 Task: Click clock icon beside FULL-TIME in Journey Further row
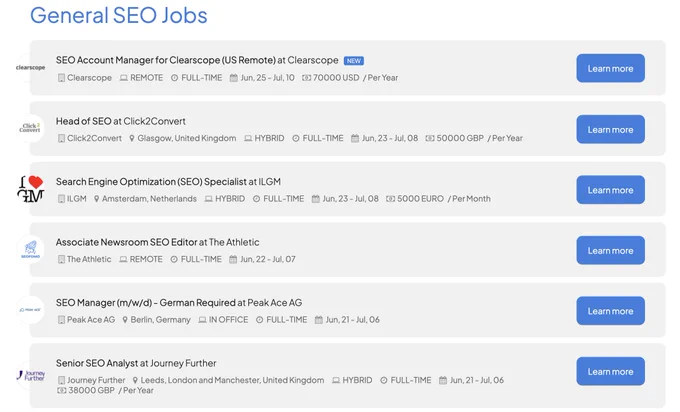tap(384, 380)
